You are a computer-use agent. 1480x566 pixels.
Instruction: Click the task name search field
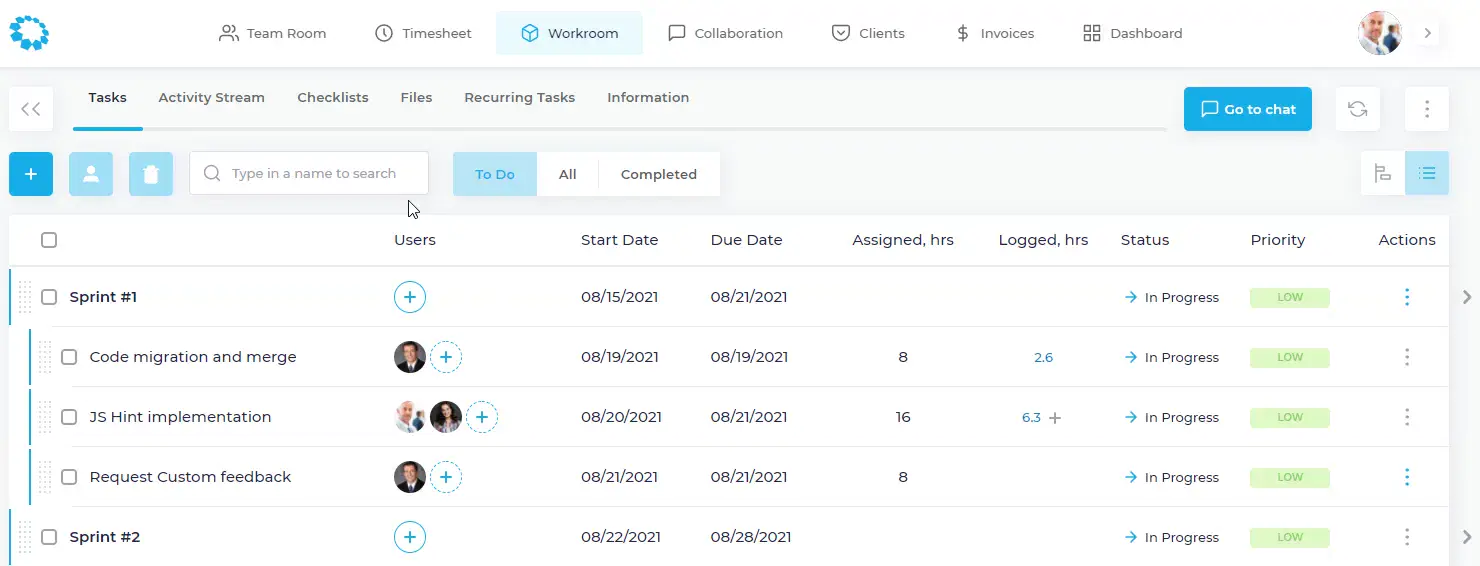coord(310,174)
